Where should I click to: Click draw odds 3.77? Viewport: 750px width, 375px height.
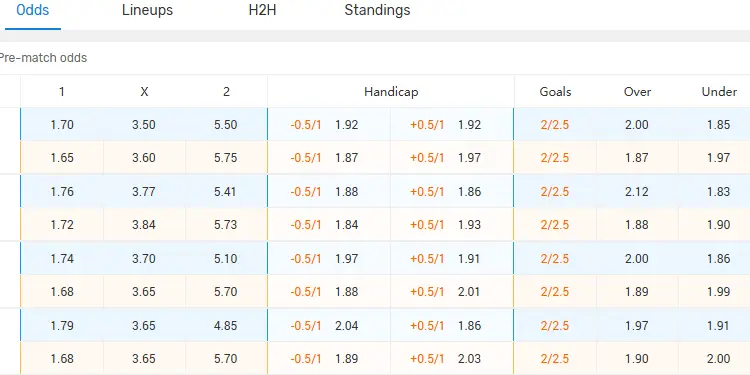pyautogui.click(x=144, y=192)
